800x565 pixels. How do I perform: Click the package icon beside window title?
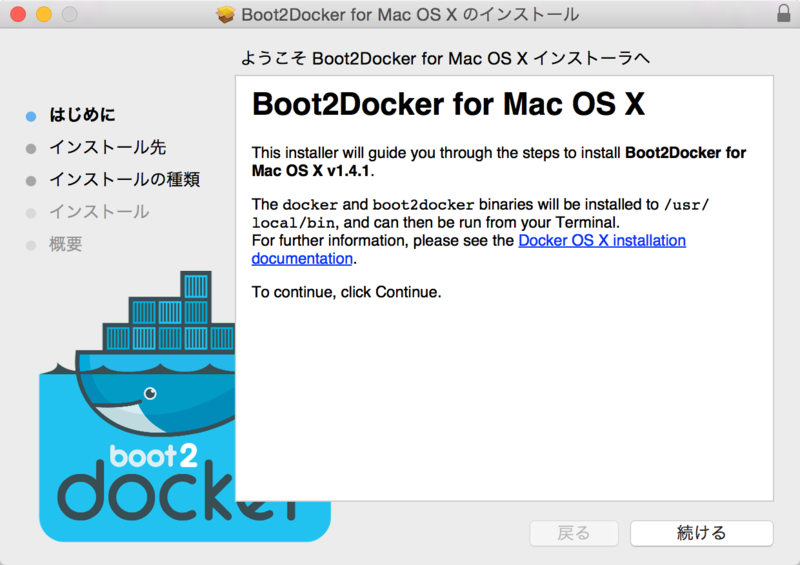(225, 14)
